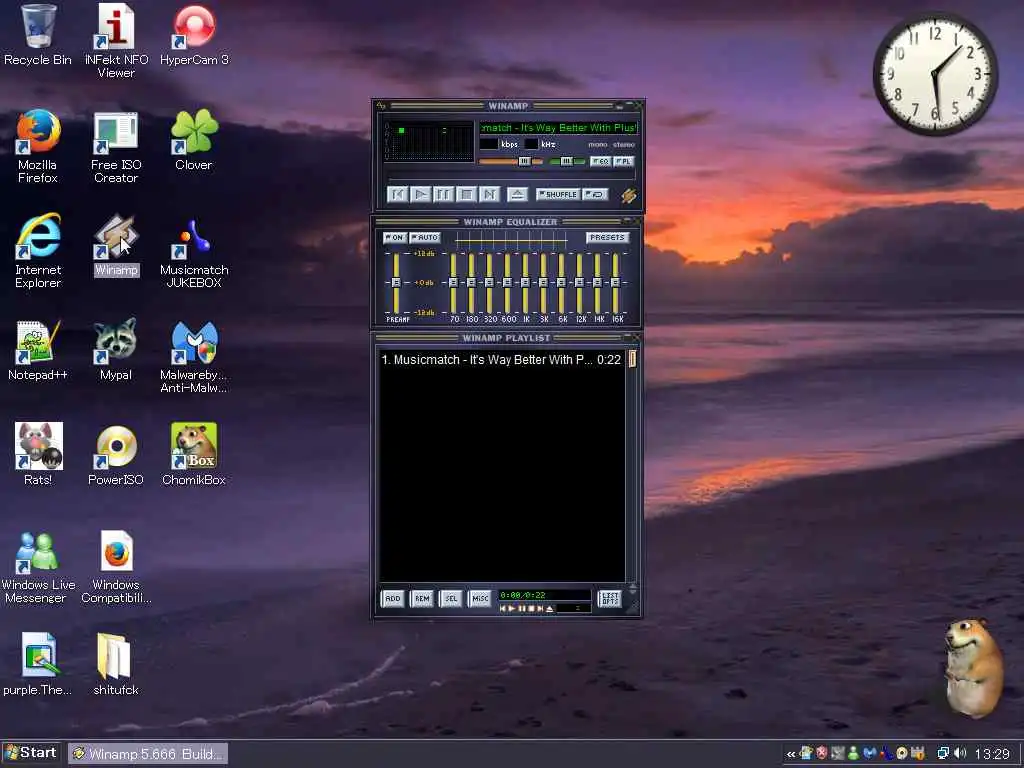Screen dimensions: 1024x768
Task: Click Winamp 5.666 Build taskbar button
Action: click(x=148, y=754)
